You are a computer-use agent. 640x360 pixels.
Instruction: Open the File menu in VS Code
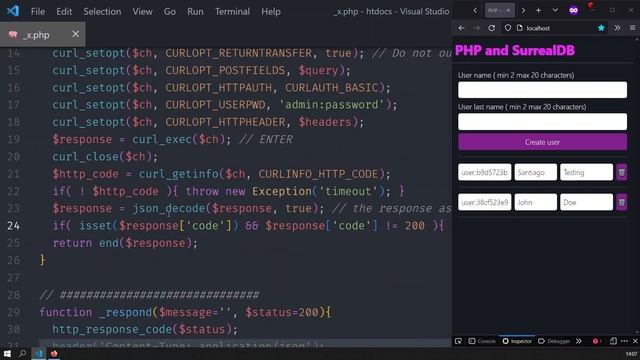coord(38,11)
